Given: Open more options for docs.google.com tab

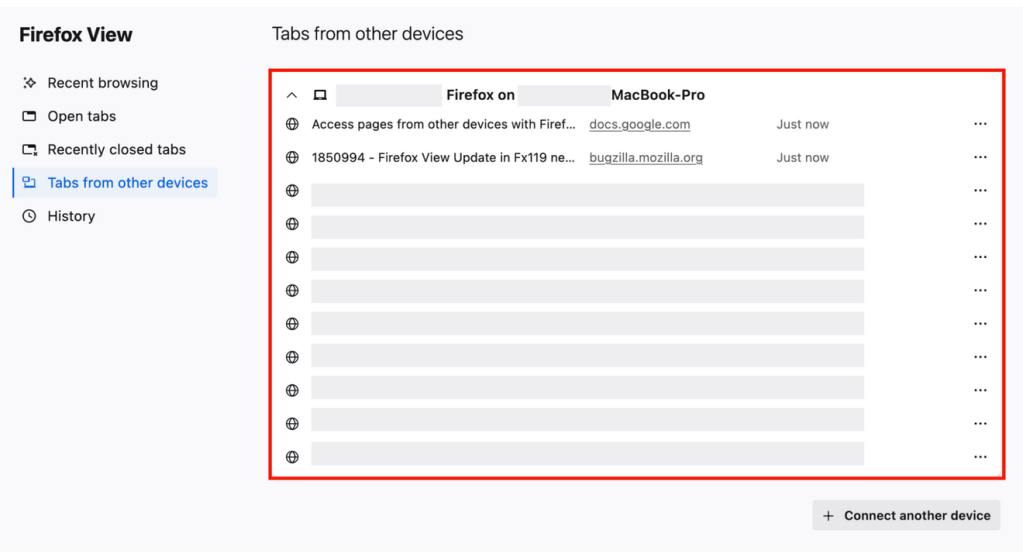Looking at the screenshot, I should 980,125.
